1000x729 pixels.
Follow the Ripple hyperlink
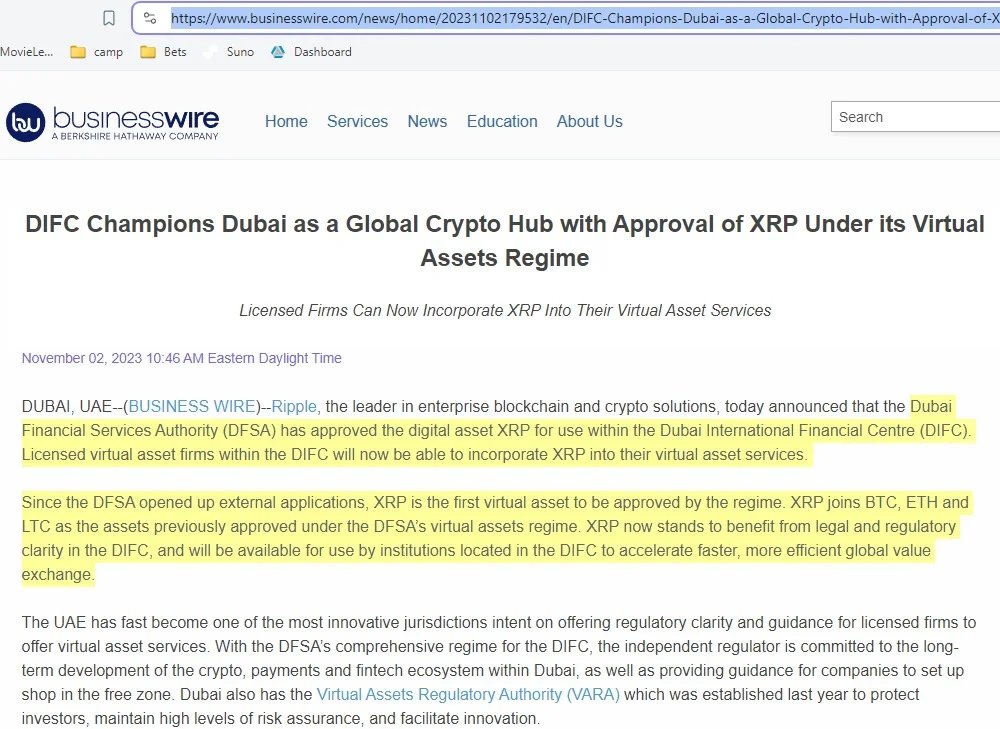[x=294, y=406]
